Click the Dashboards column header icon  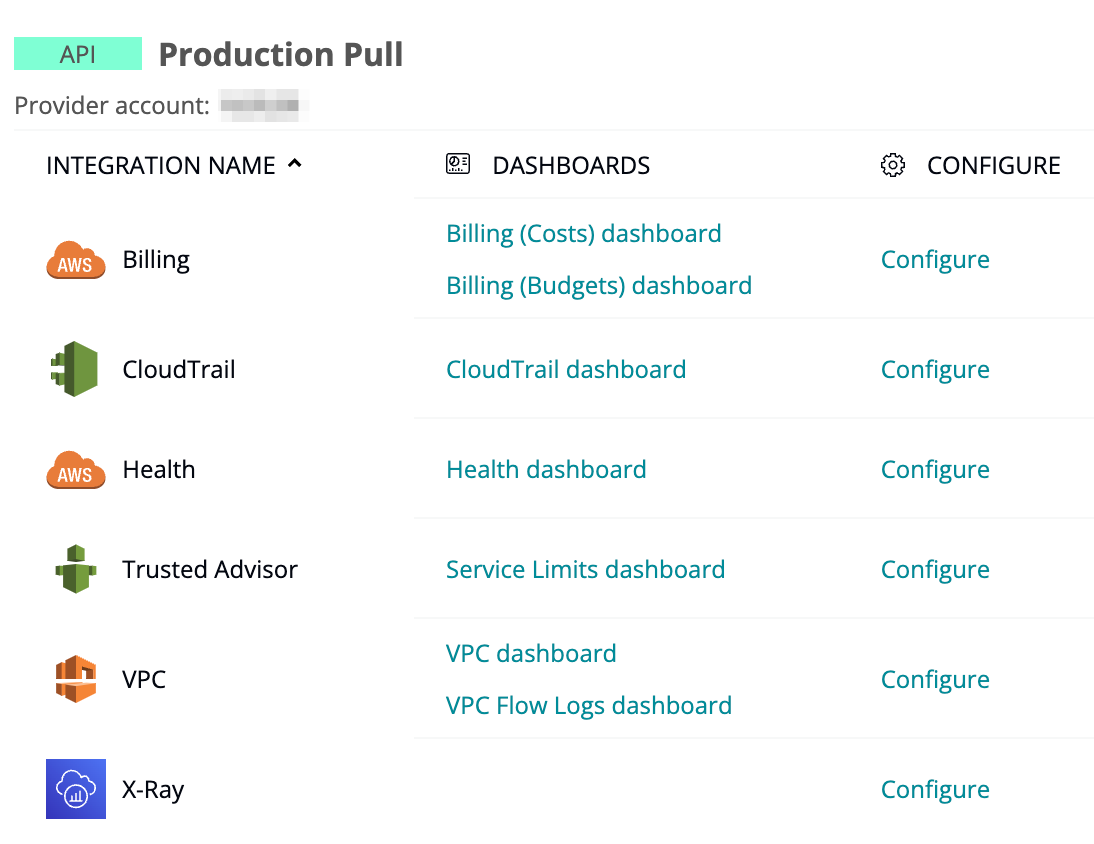(x=457, y=165)
